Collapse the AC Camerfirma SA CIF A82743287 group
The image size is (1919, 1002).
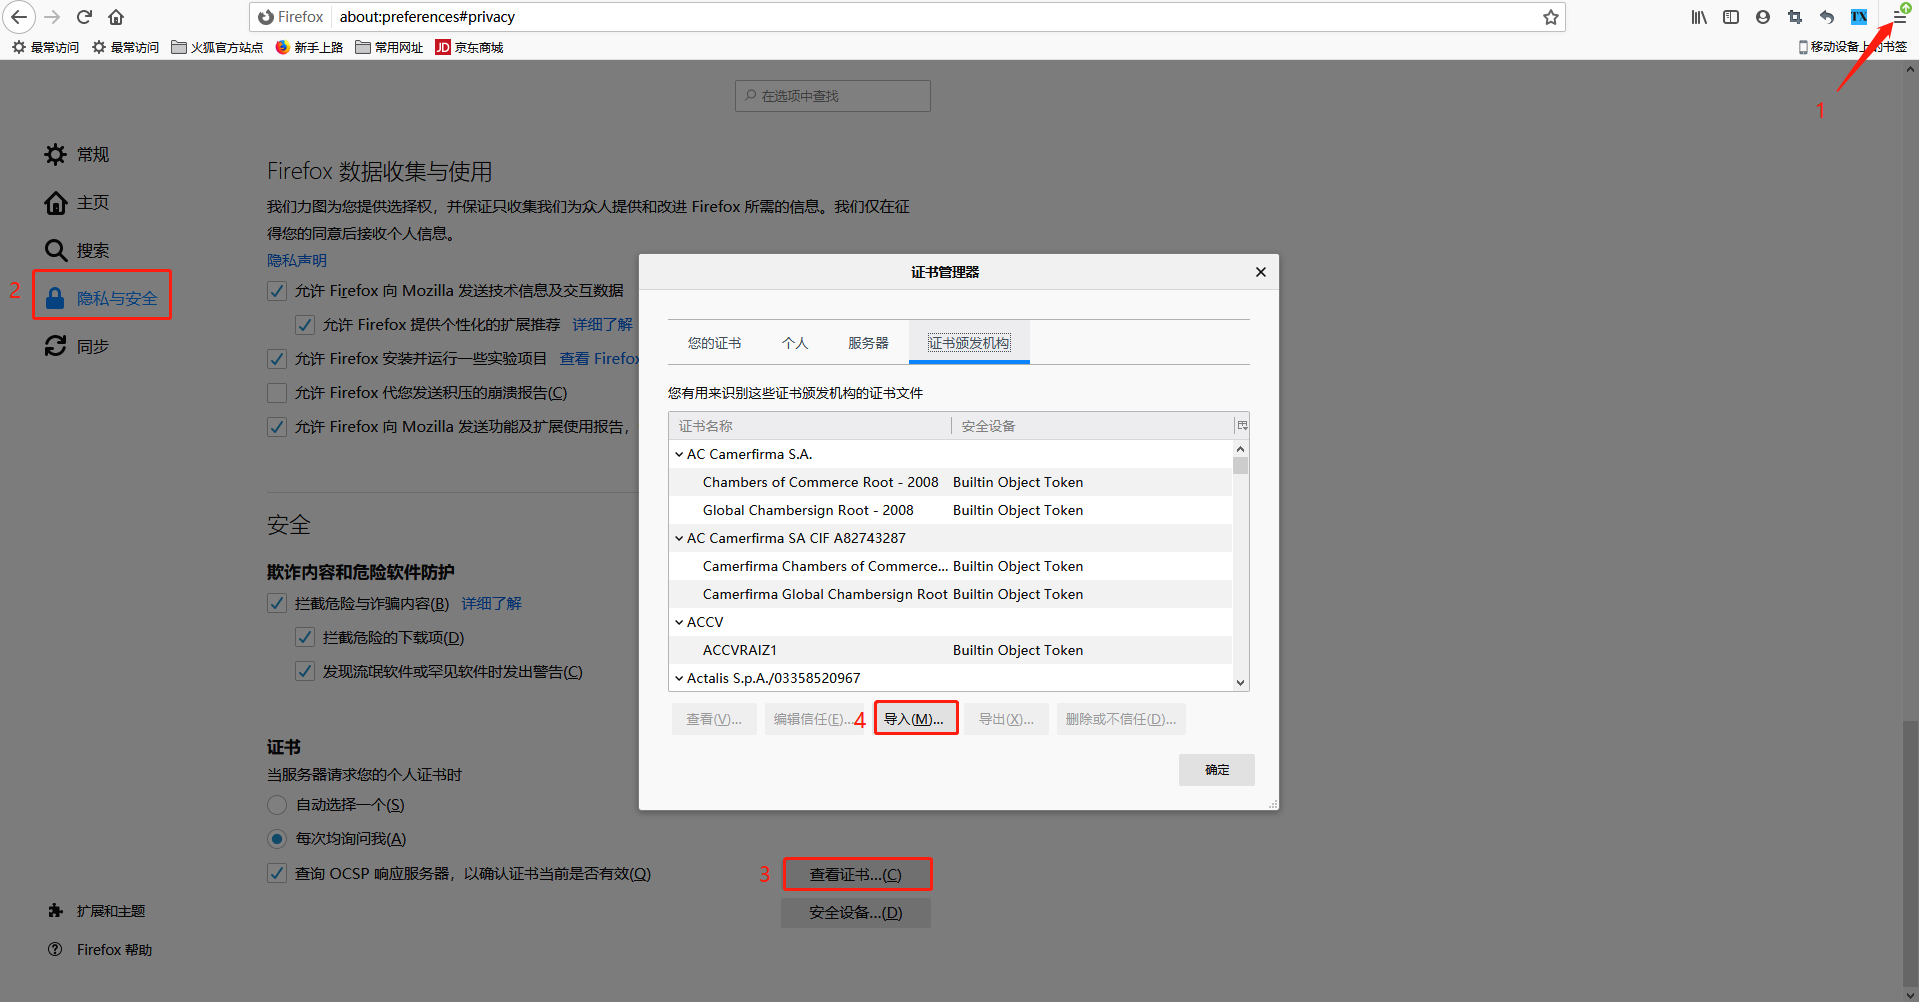coord(679,538)
